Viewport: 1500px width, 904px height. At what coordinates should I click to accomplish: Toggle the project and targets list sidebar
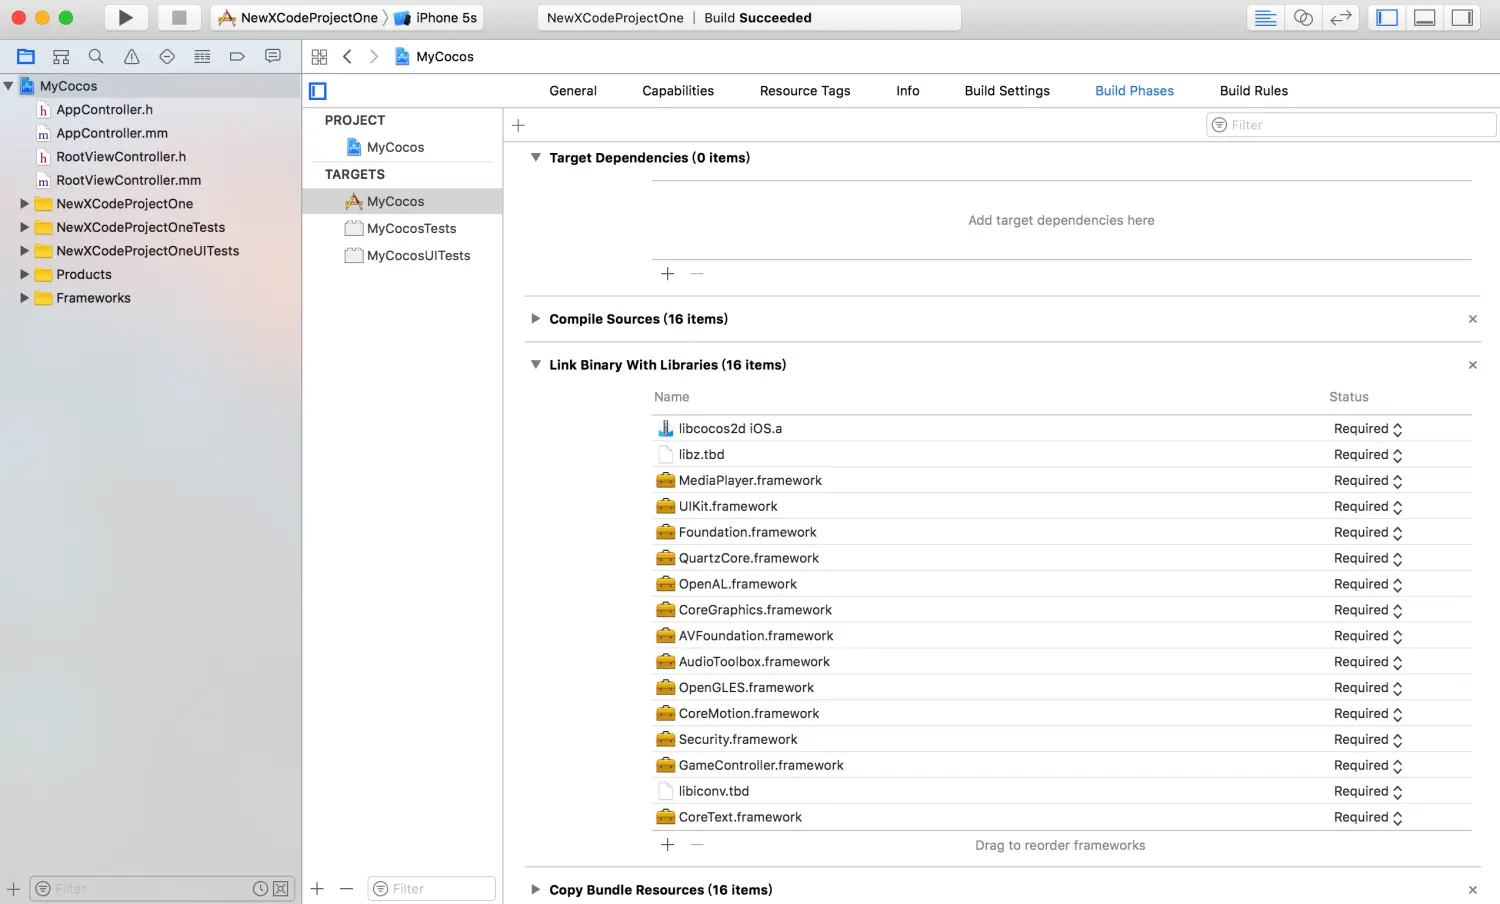pyautogui.click(x=318, y=91)
